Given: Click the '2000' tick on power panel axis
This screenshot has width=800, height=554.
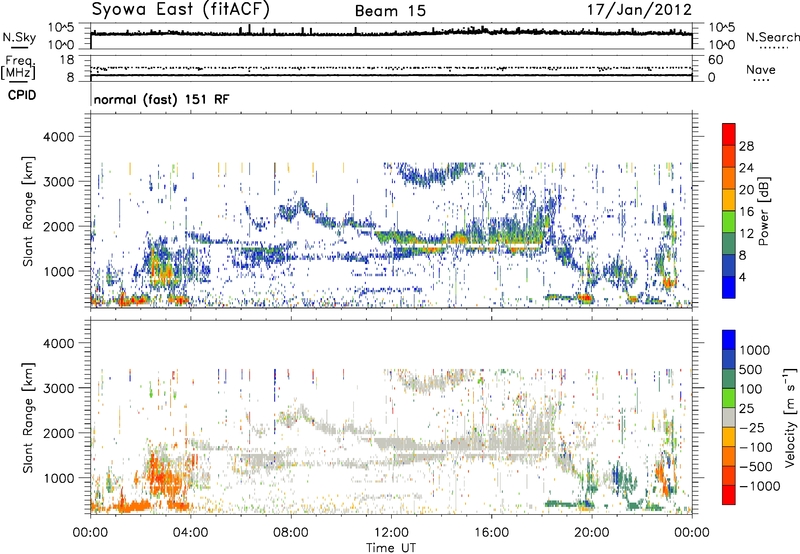Looking at the screenshot, I should click(x=58, y=226).
